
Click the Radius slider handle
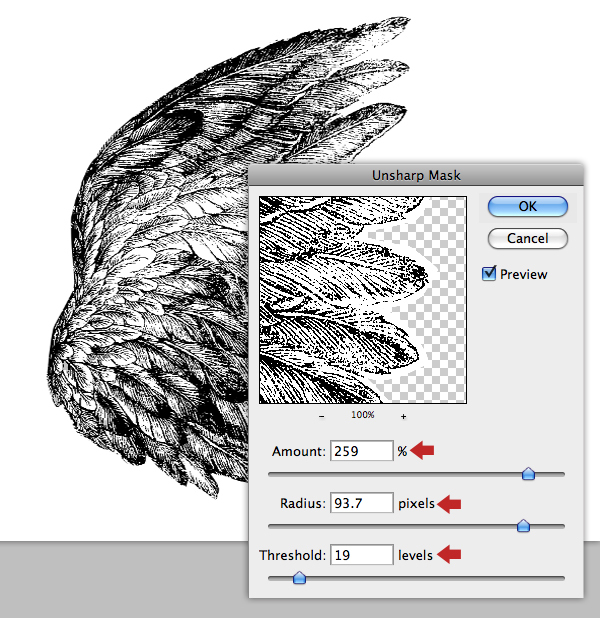point(523,526)
